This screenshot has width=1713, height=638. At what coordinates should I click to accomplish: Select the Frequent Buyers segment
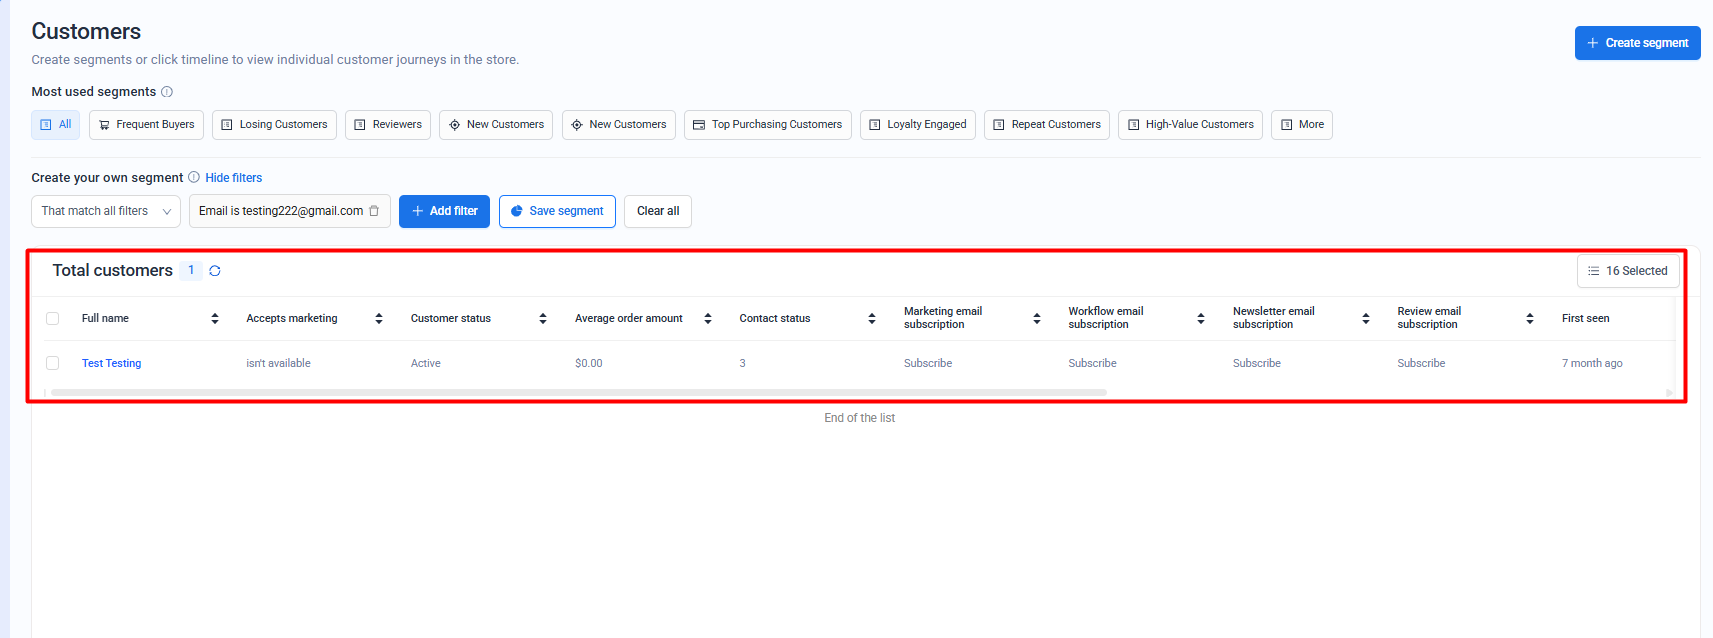[146, 125]
